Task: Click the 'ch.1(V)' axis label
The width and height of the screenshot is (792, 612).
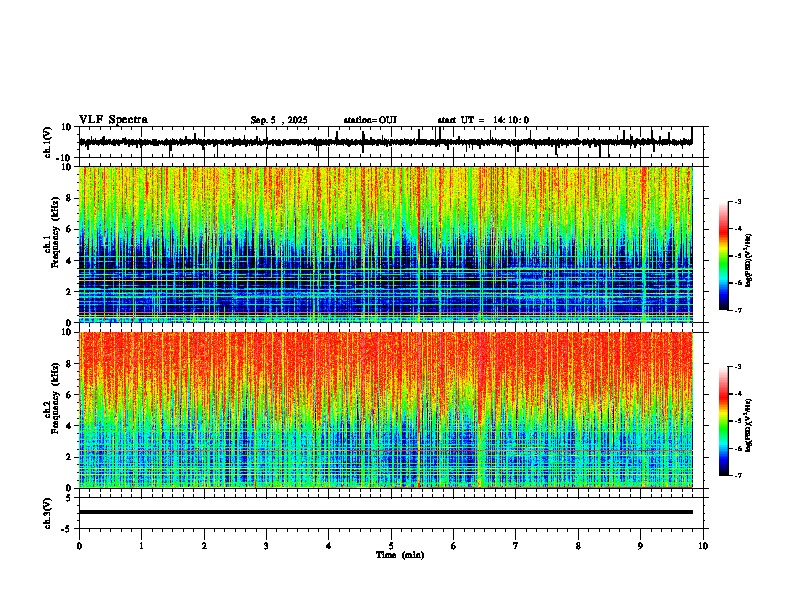Action: click(x=48, y=142)
